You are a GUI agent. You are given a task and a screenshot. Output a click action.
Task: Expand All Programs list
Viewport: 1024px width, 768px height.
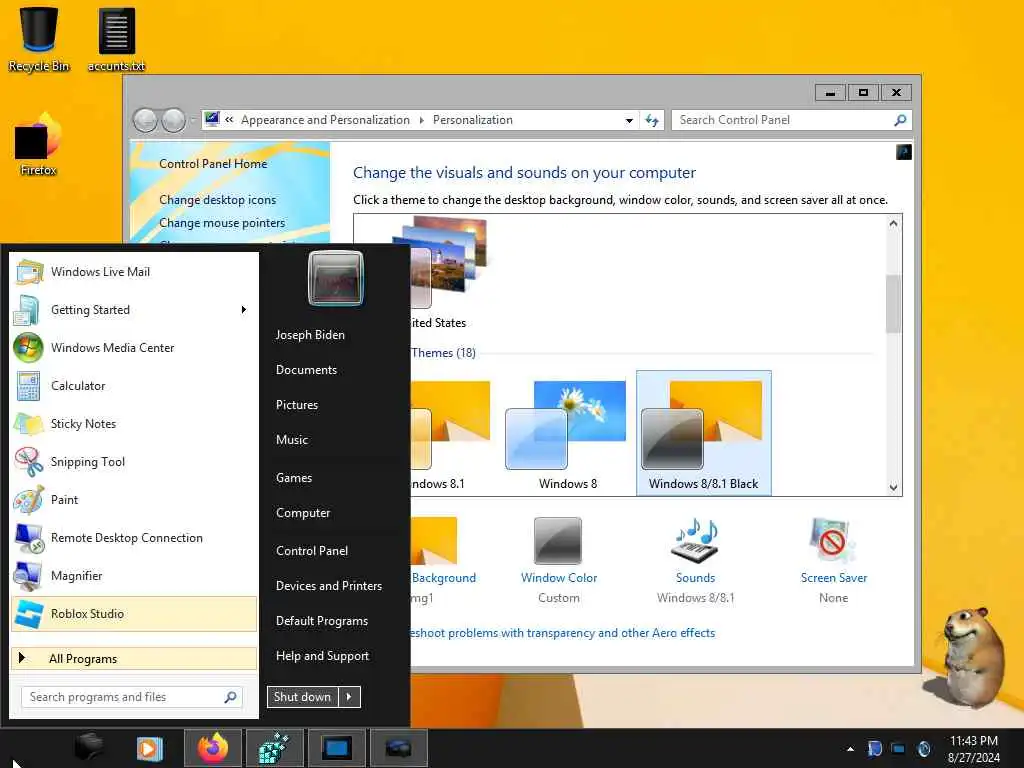coord(134,658)
